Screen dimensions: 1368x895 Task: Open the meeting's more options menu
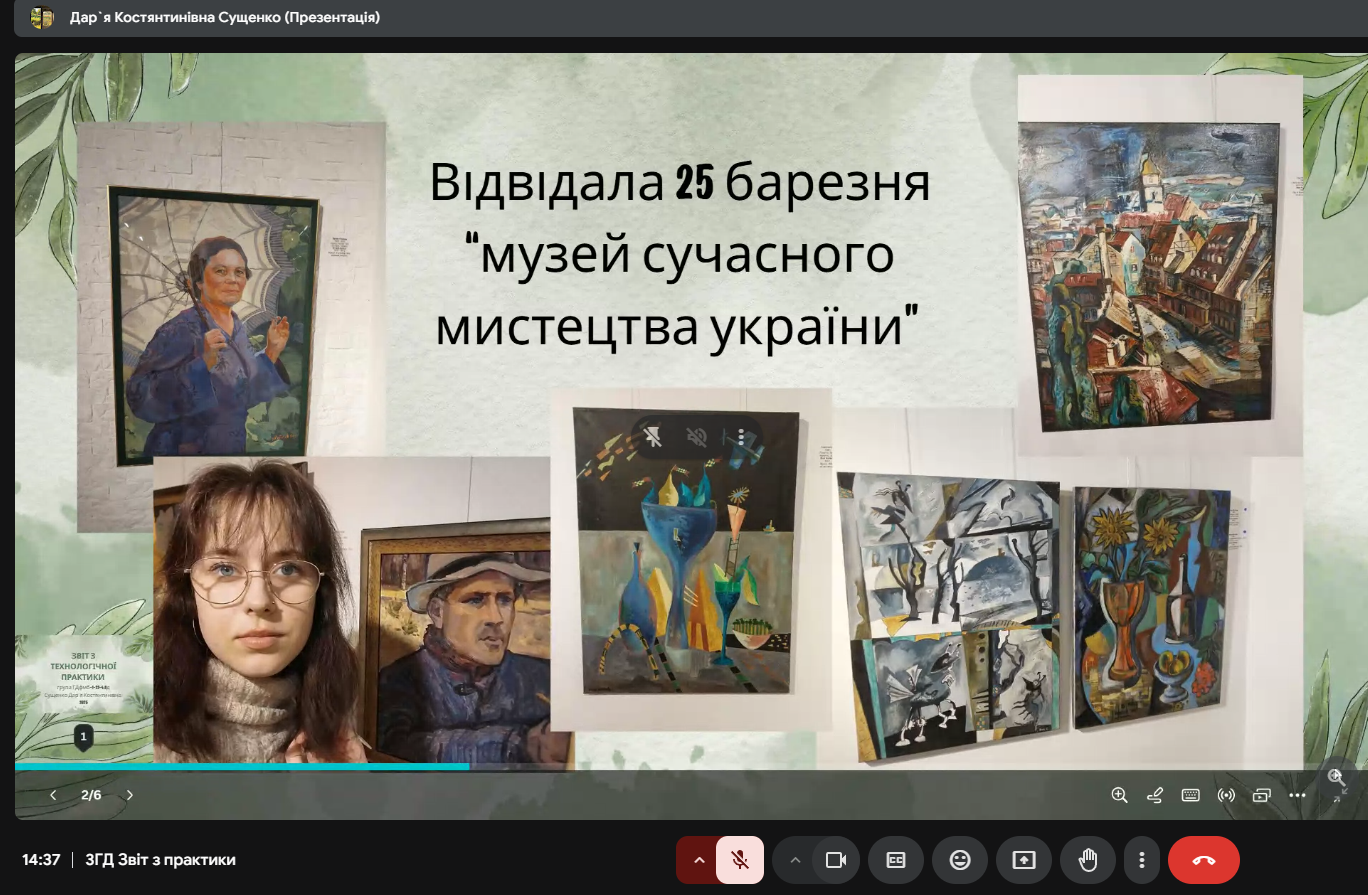(x=1141, y=860)
